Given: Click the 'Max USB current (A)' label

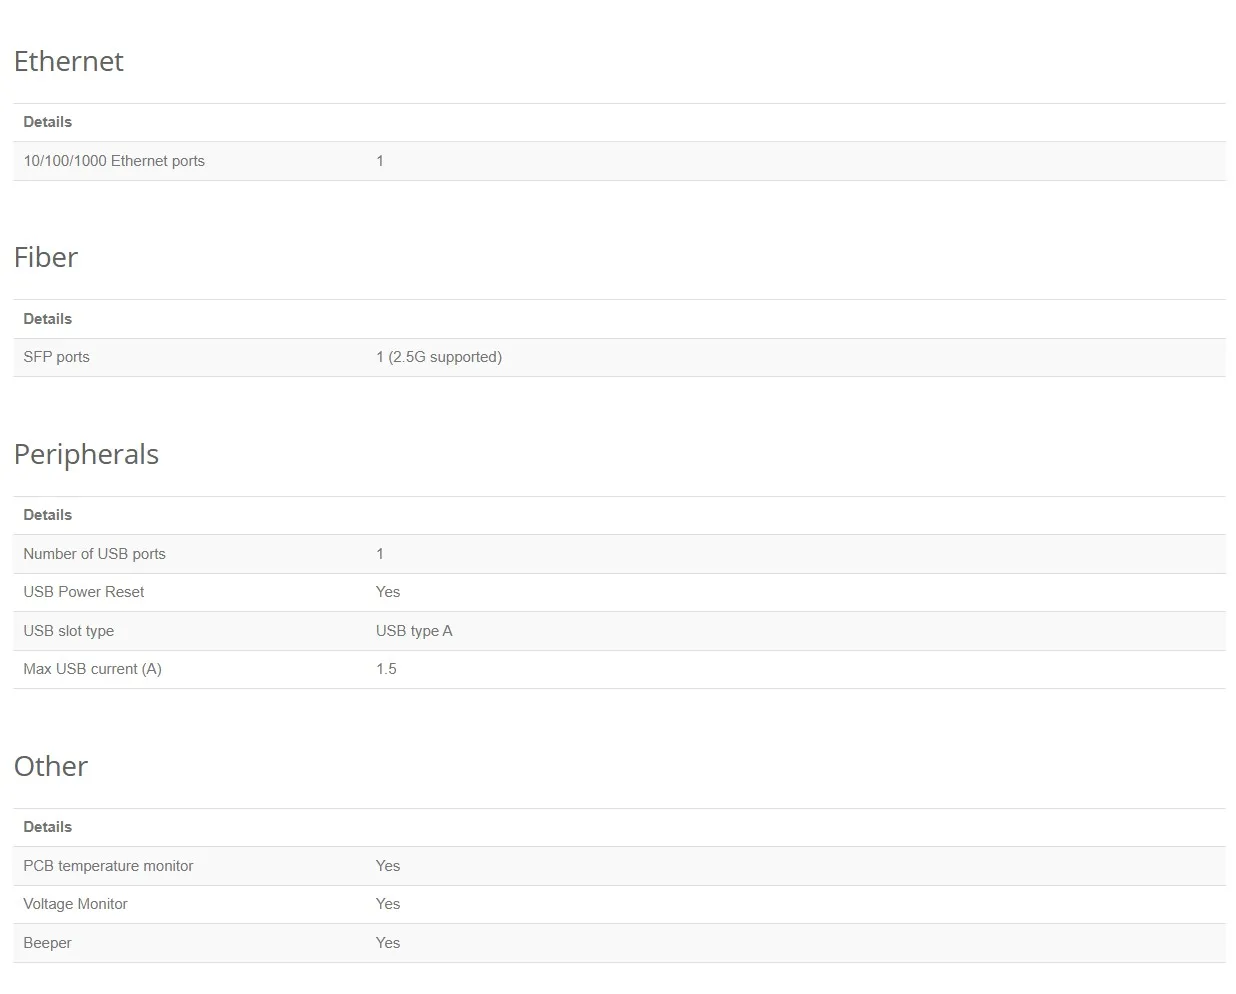Looking at the screenshot, I should (x=92, y=669).
